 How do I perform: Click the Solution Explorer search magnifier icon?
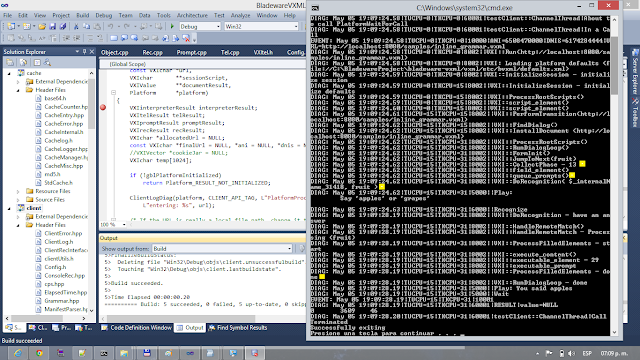[48, 62]
